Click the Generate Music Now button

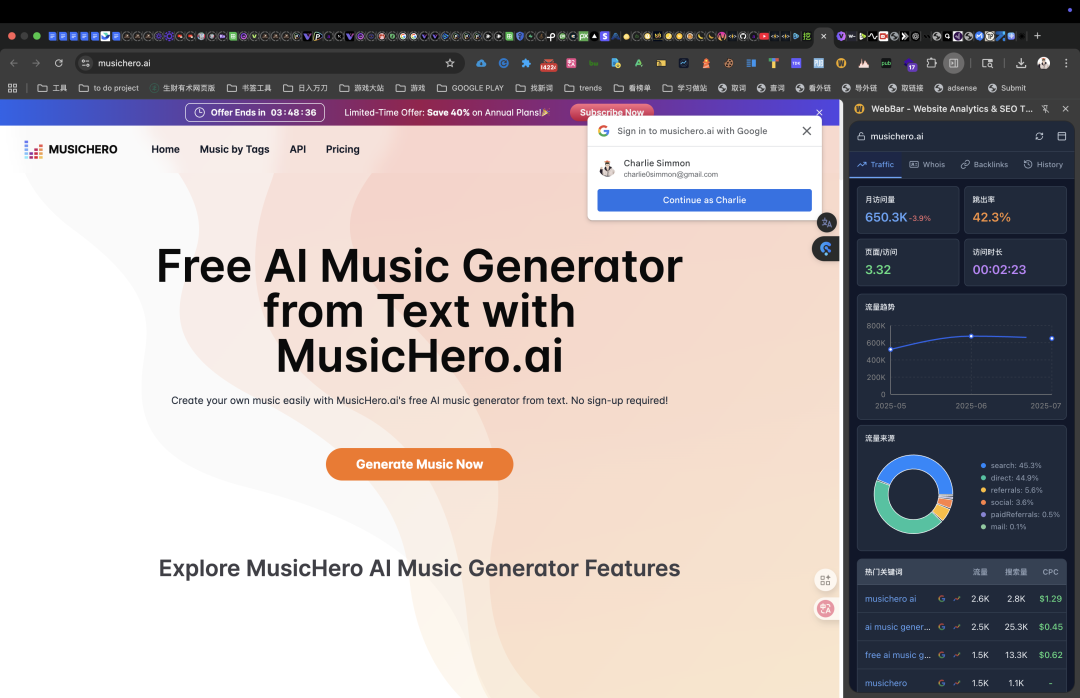pyautogui.click(x=419, y=464)
